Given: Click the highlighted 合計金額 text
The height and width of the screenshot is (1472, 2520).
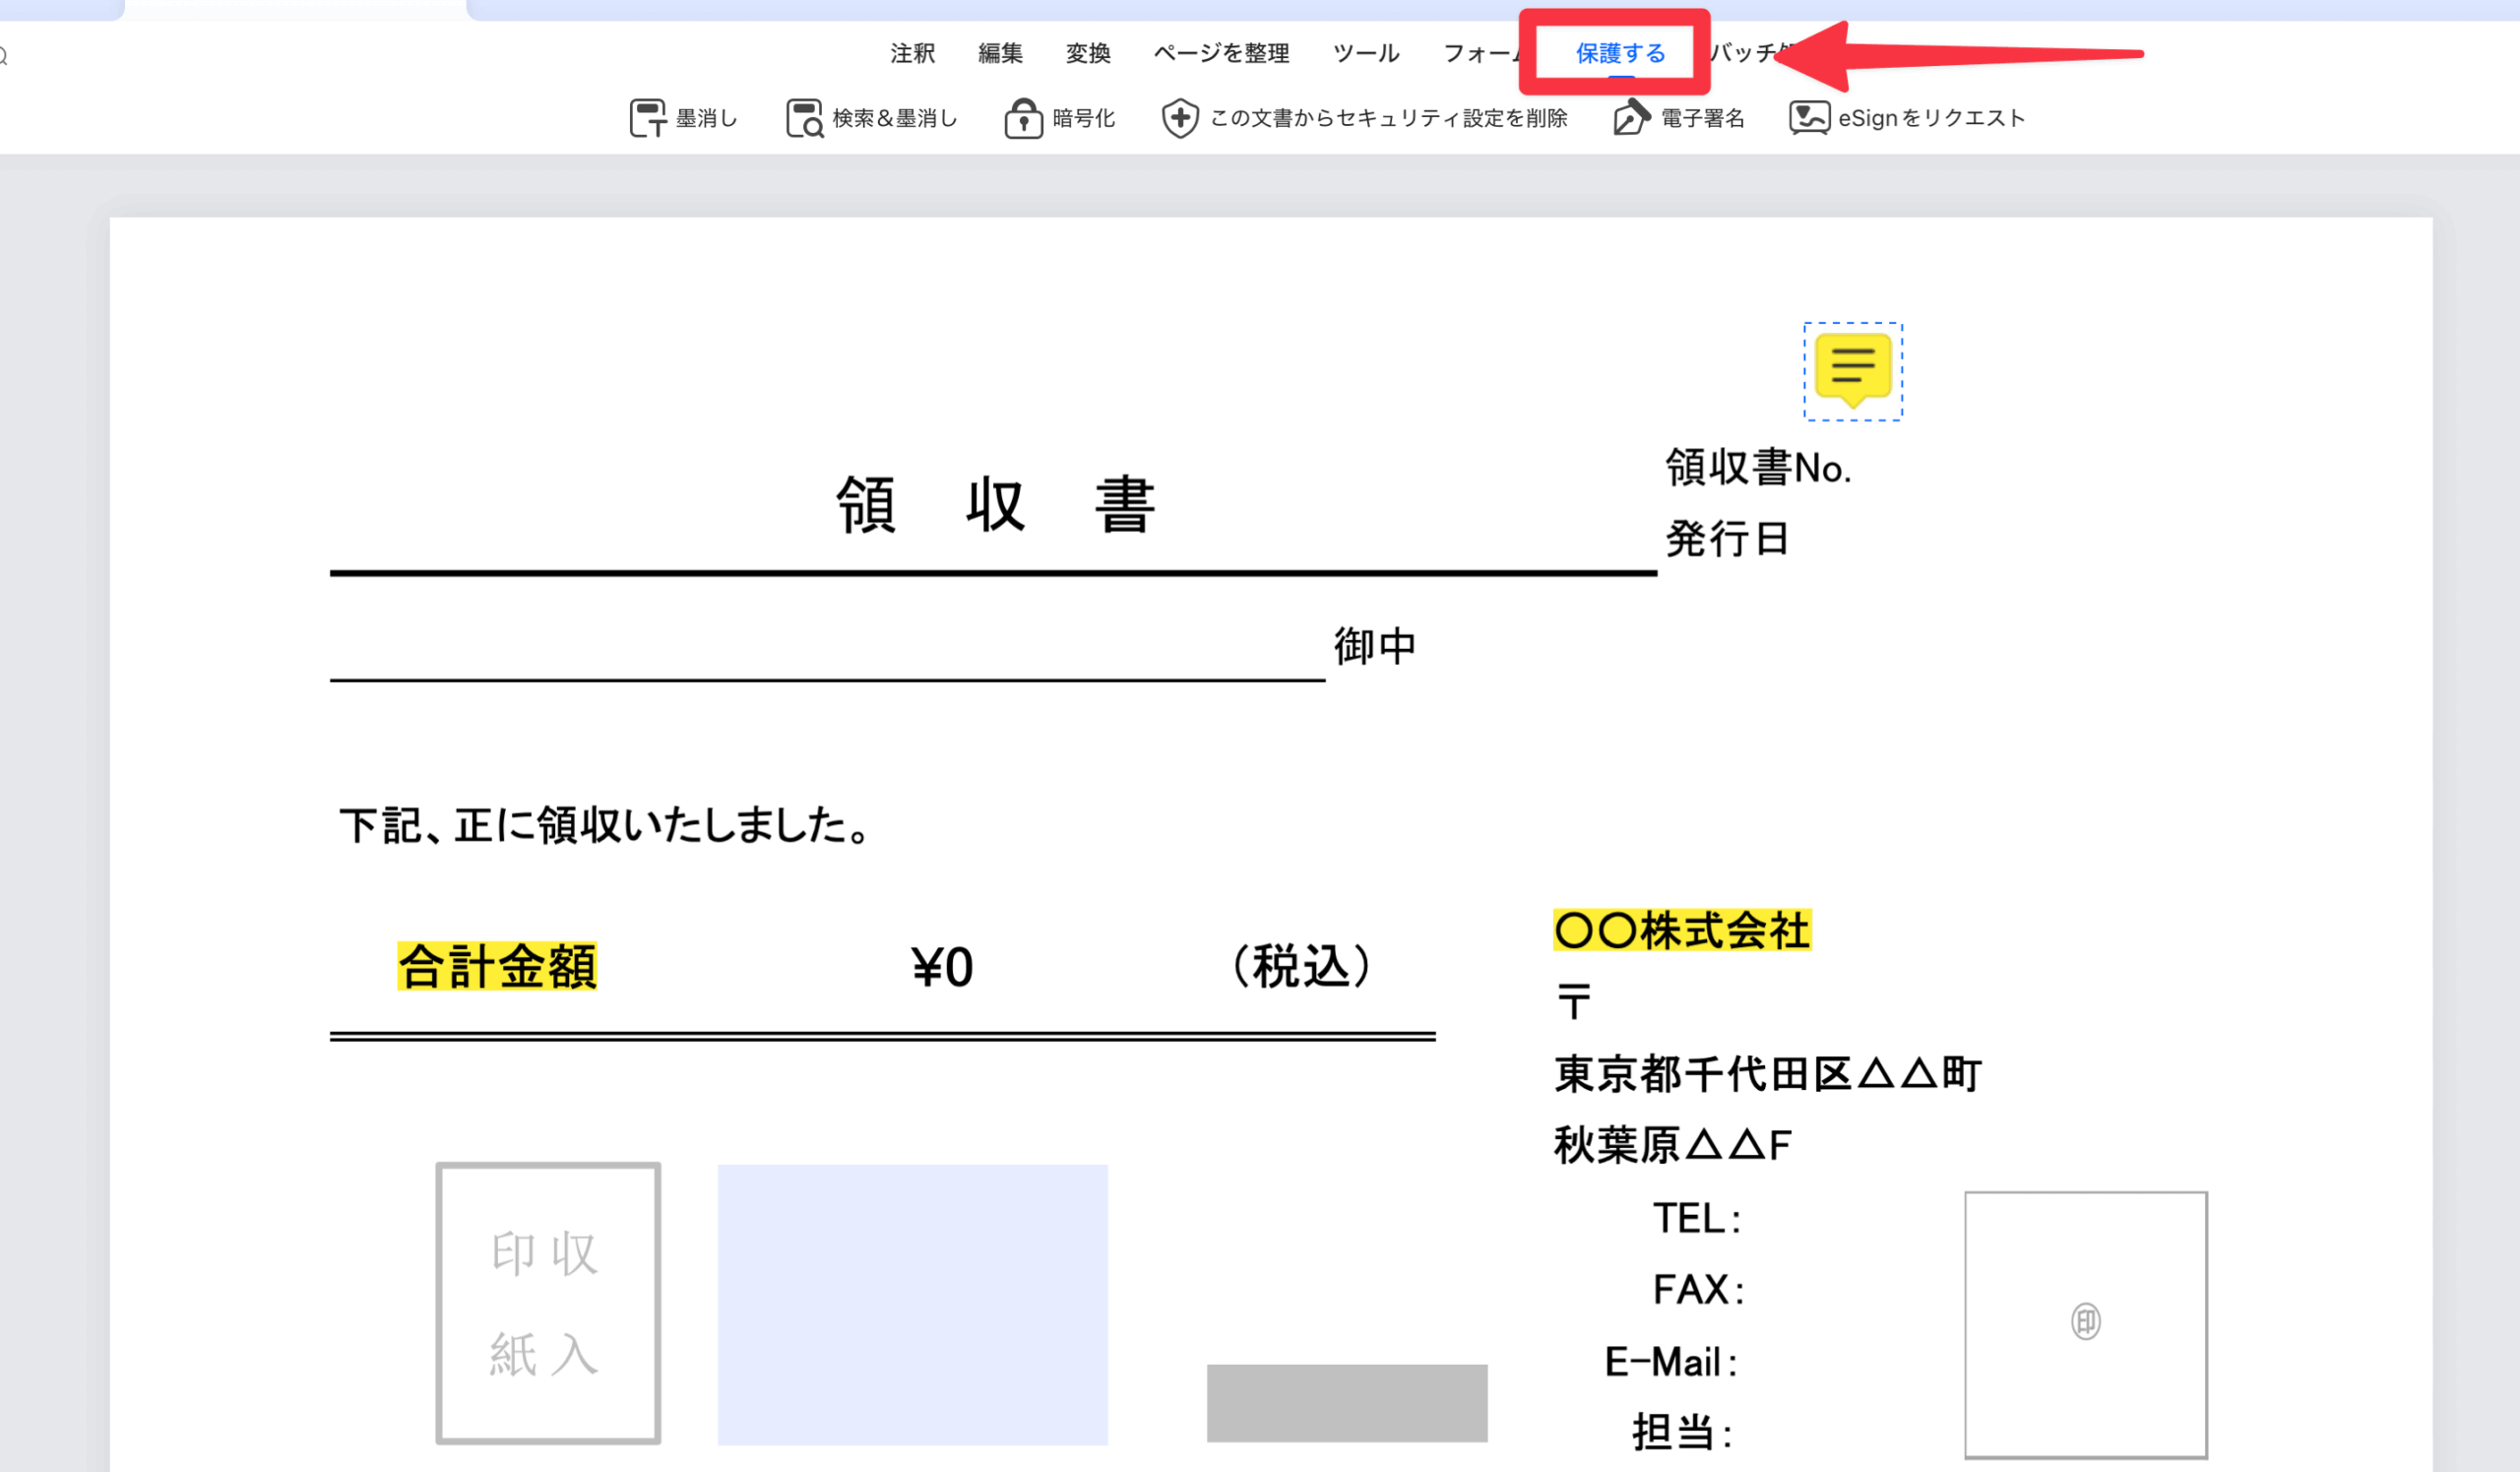Looking at the screenshot, I should point(497,966).
